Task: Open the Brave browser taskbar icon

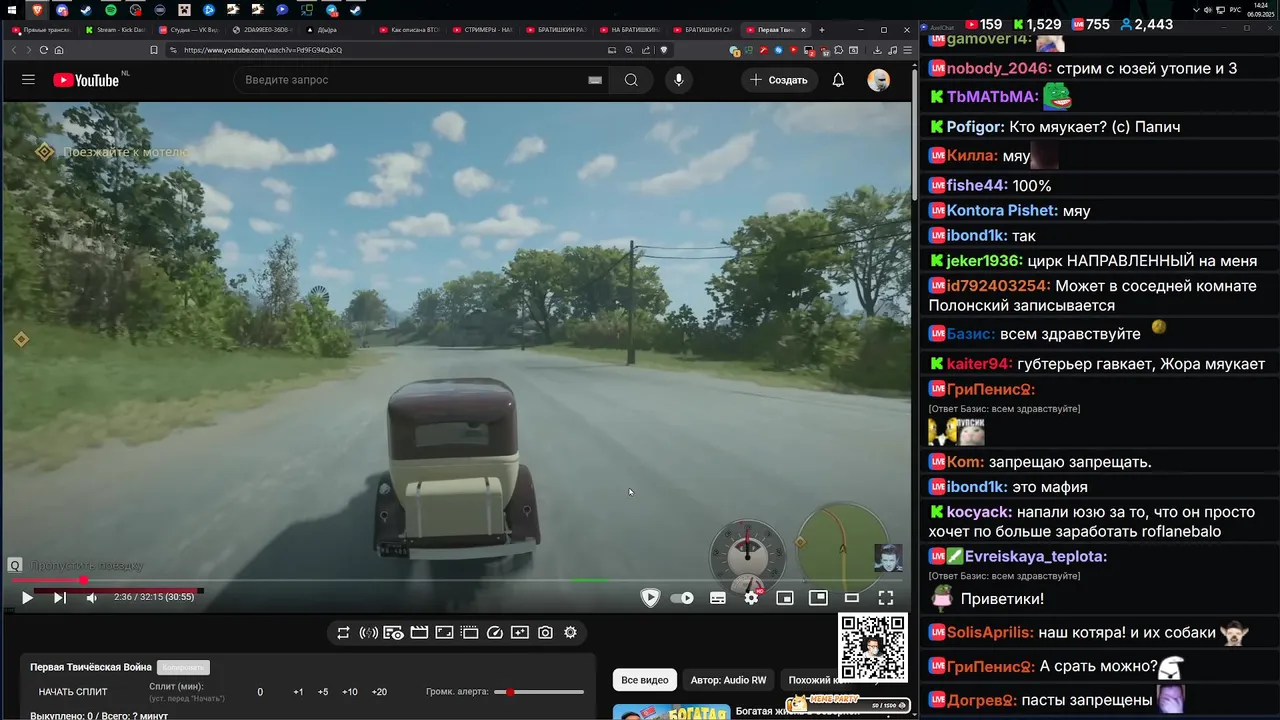Action: 38,10
